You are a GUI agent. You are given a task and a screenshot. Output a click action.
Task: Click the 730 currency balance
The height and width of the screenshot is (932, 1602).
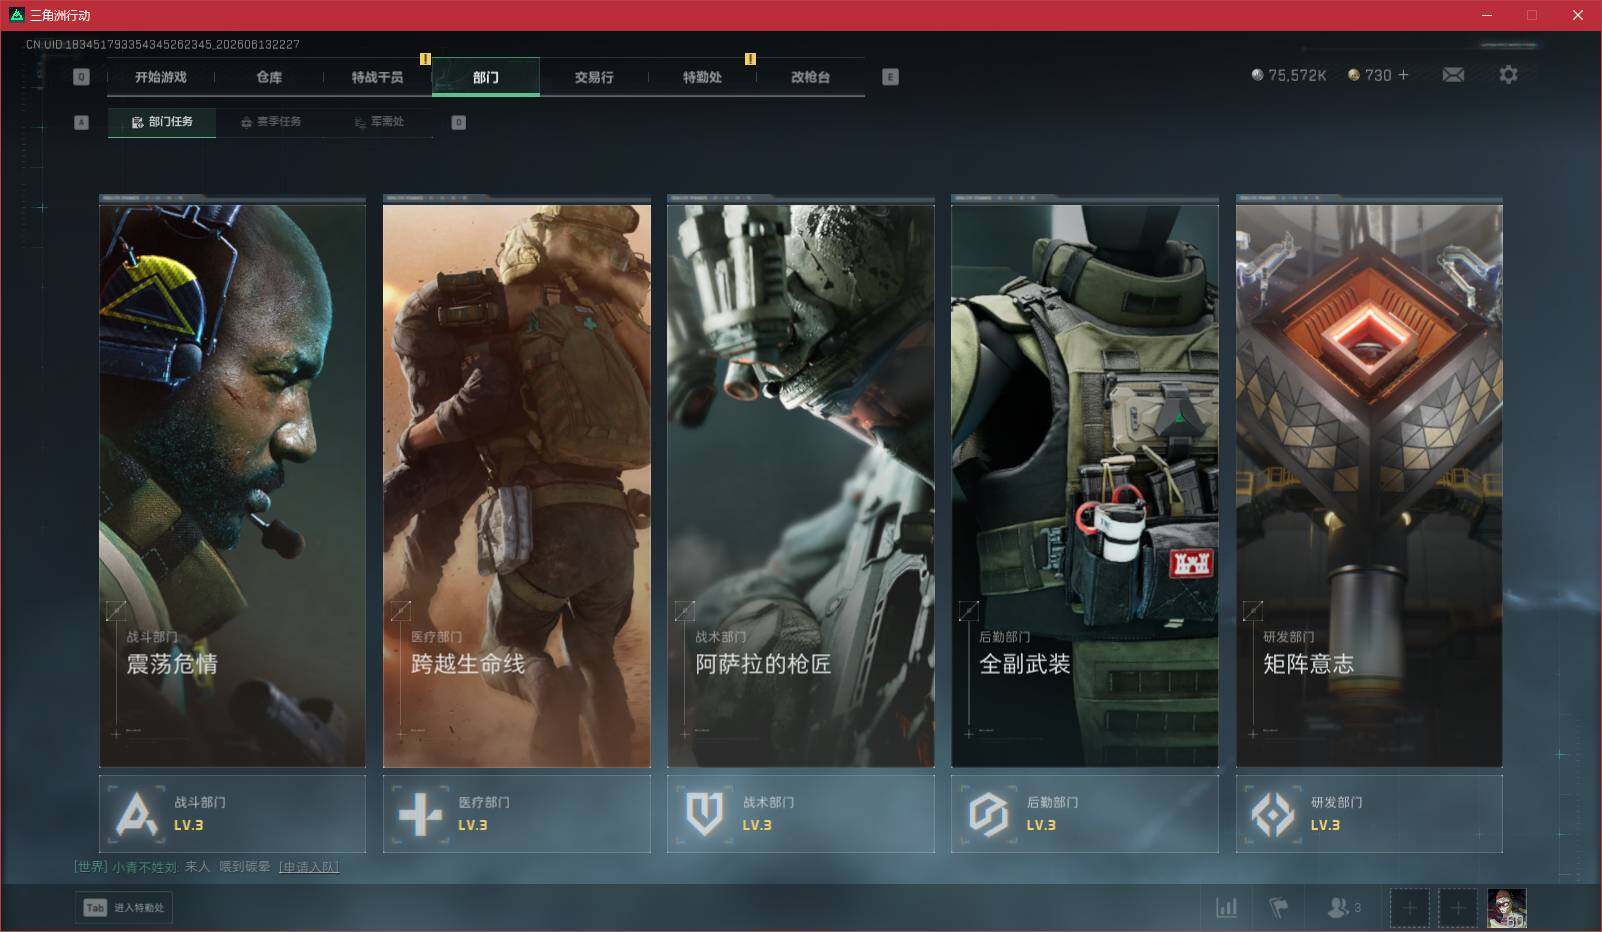click(x=1369, y=75)
